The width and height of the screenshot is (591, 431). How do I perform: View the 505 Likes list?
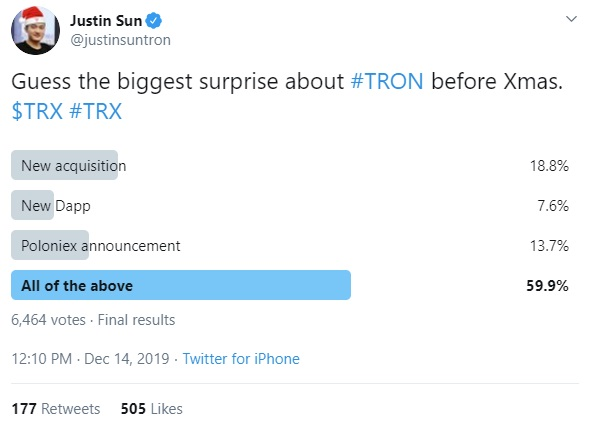point(152,409)
